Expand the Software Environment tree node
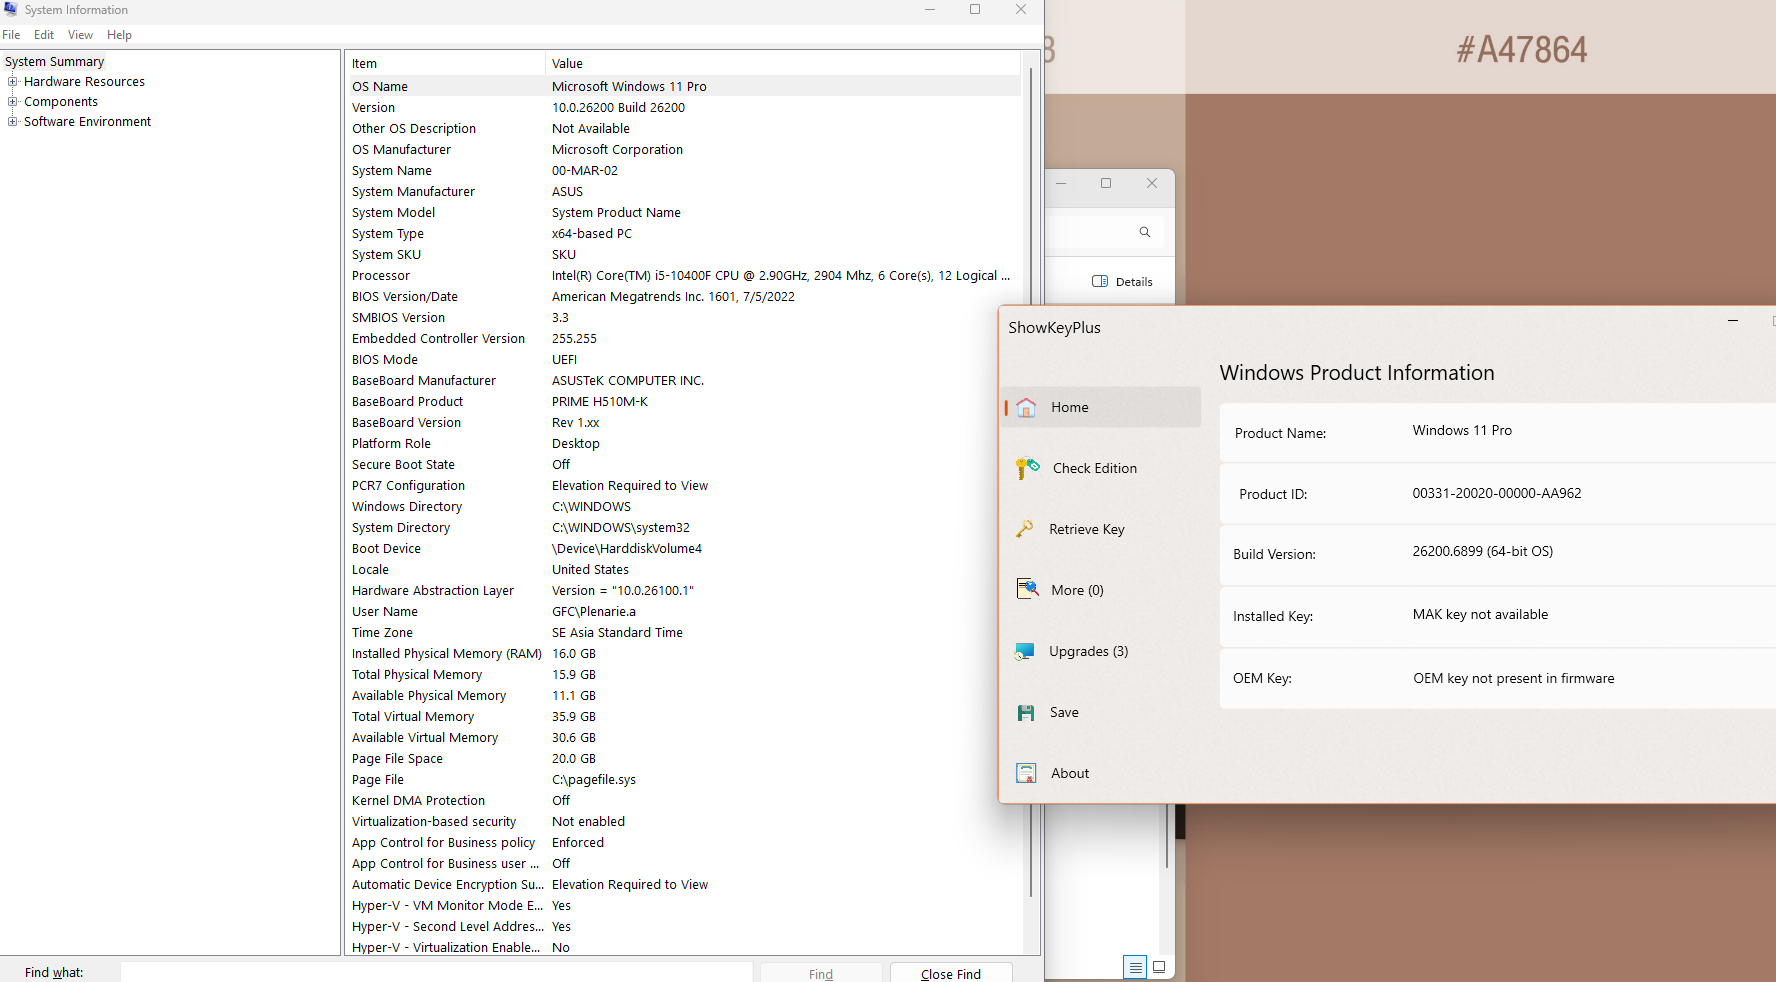1776x982 pixels. point(13,122)
